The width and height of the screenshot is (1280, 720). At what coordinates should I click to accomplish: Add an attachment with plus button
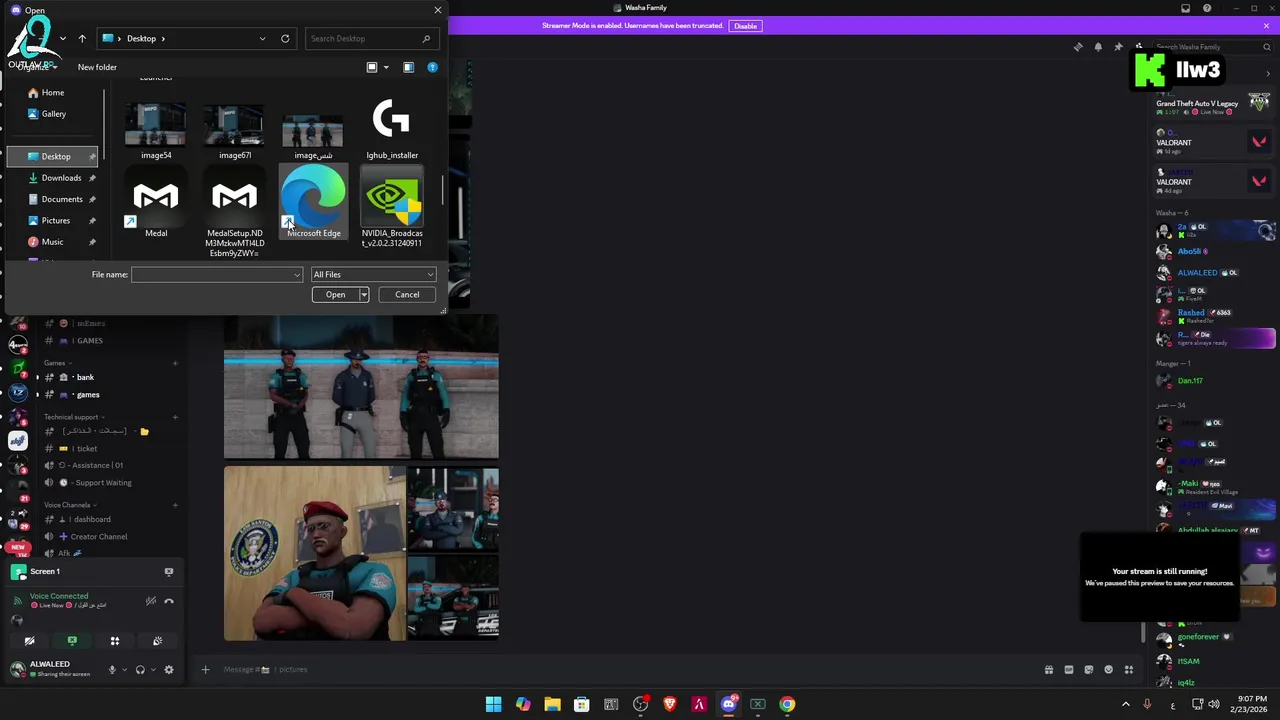point(205,669)
